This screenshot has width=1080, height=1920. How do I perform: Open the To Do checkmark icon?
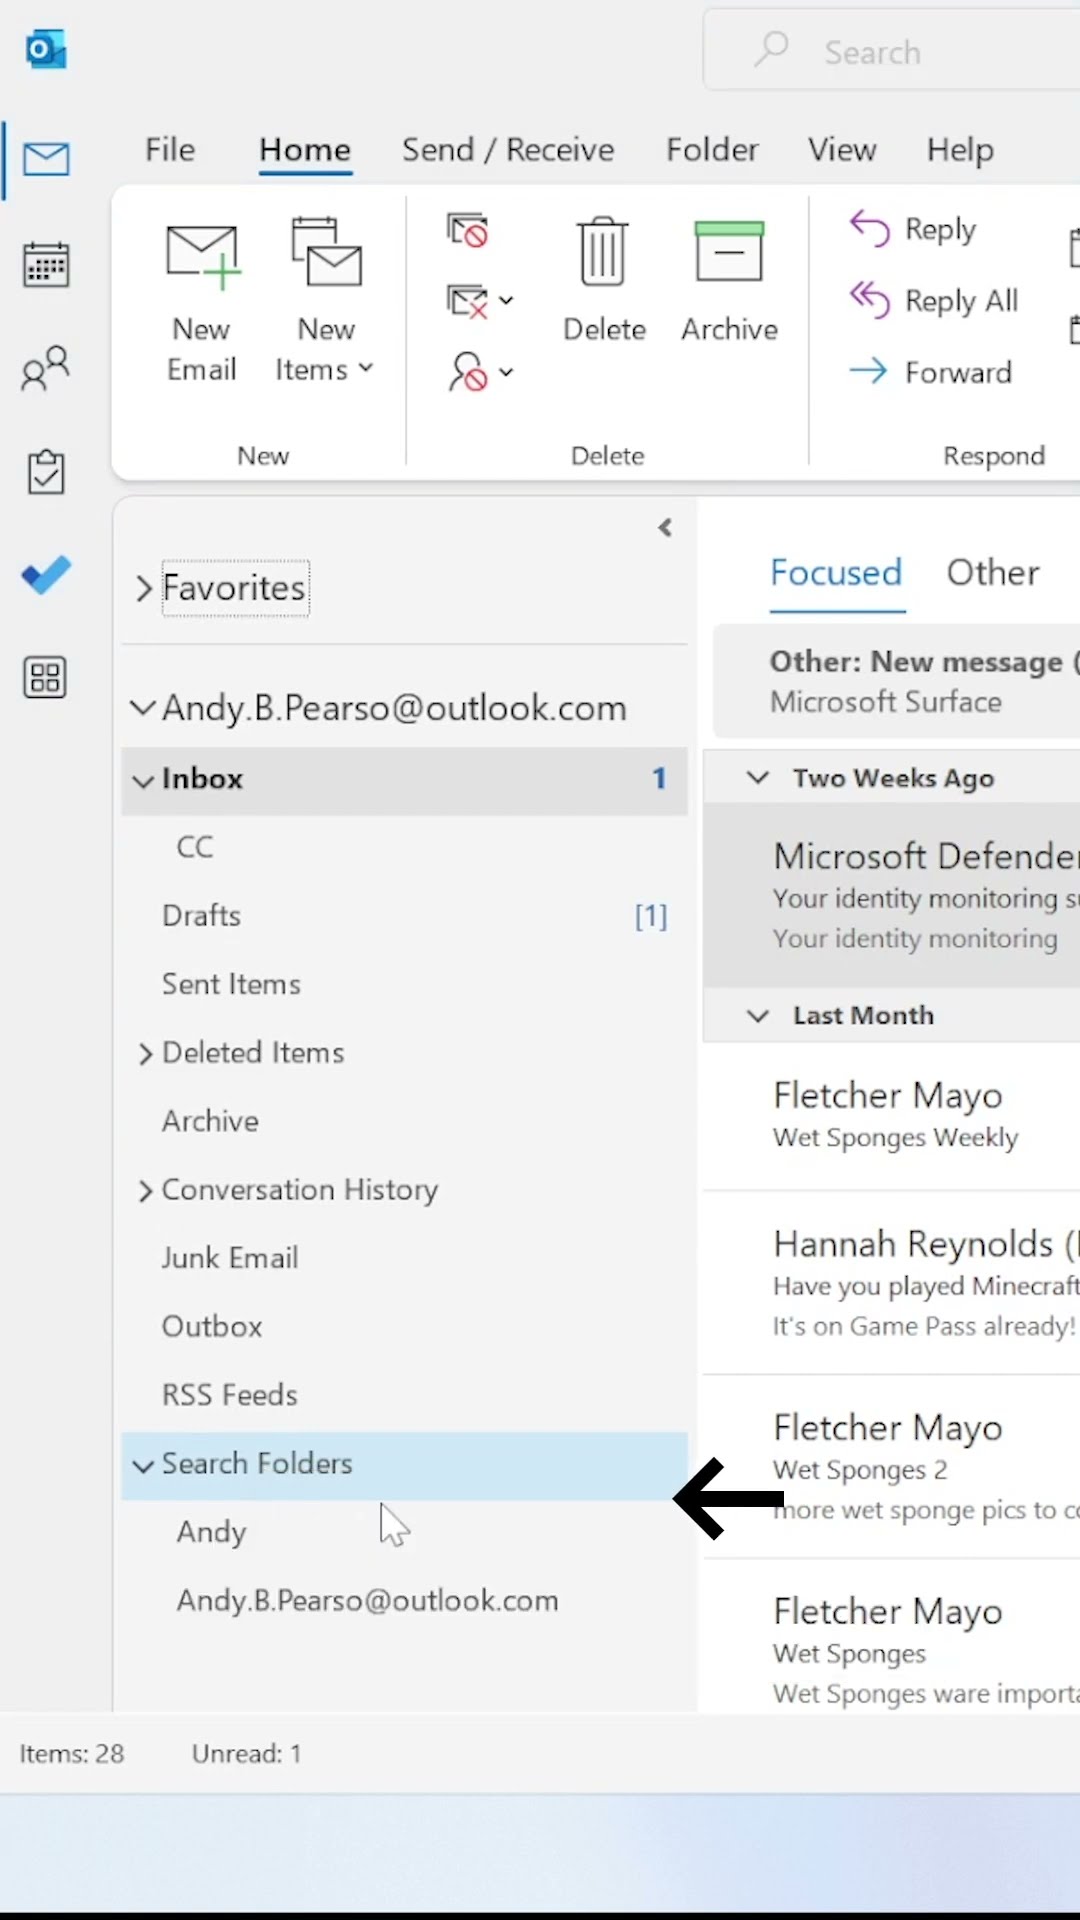click(46, 575)
